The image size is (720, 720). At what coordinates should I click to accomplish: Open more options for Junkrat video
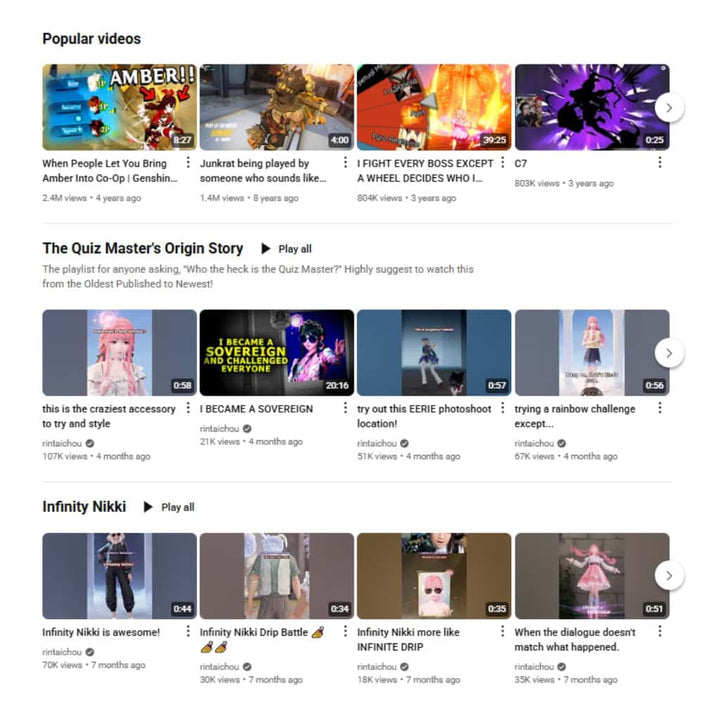tap(345, 163)
